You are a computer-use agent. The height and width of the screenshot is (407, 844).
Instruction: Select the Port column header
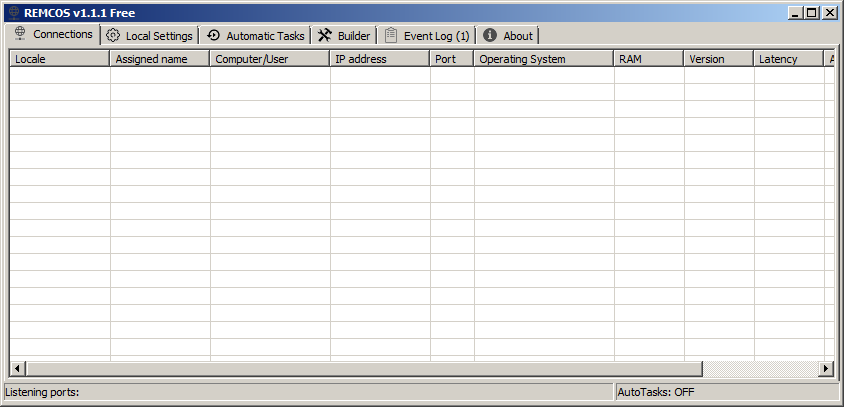451,59
